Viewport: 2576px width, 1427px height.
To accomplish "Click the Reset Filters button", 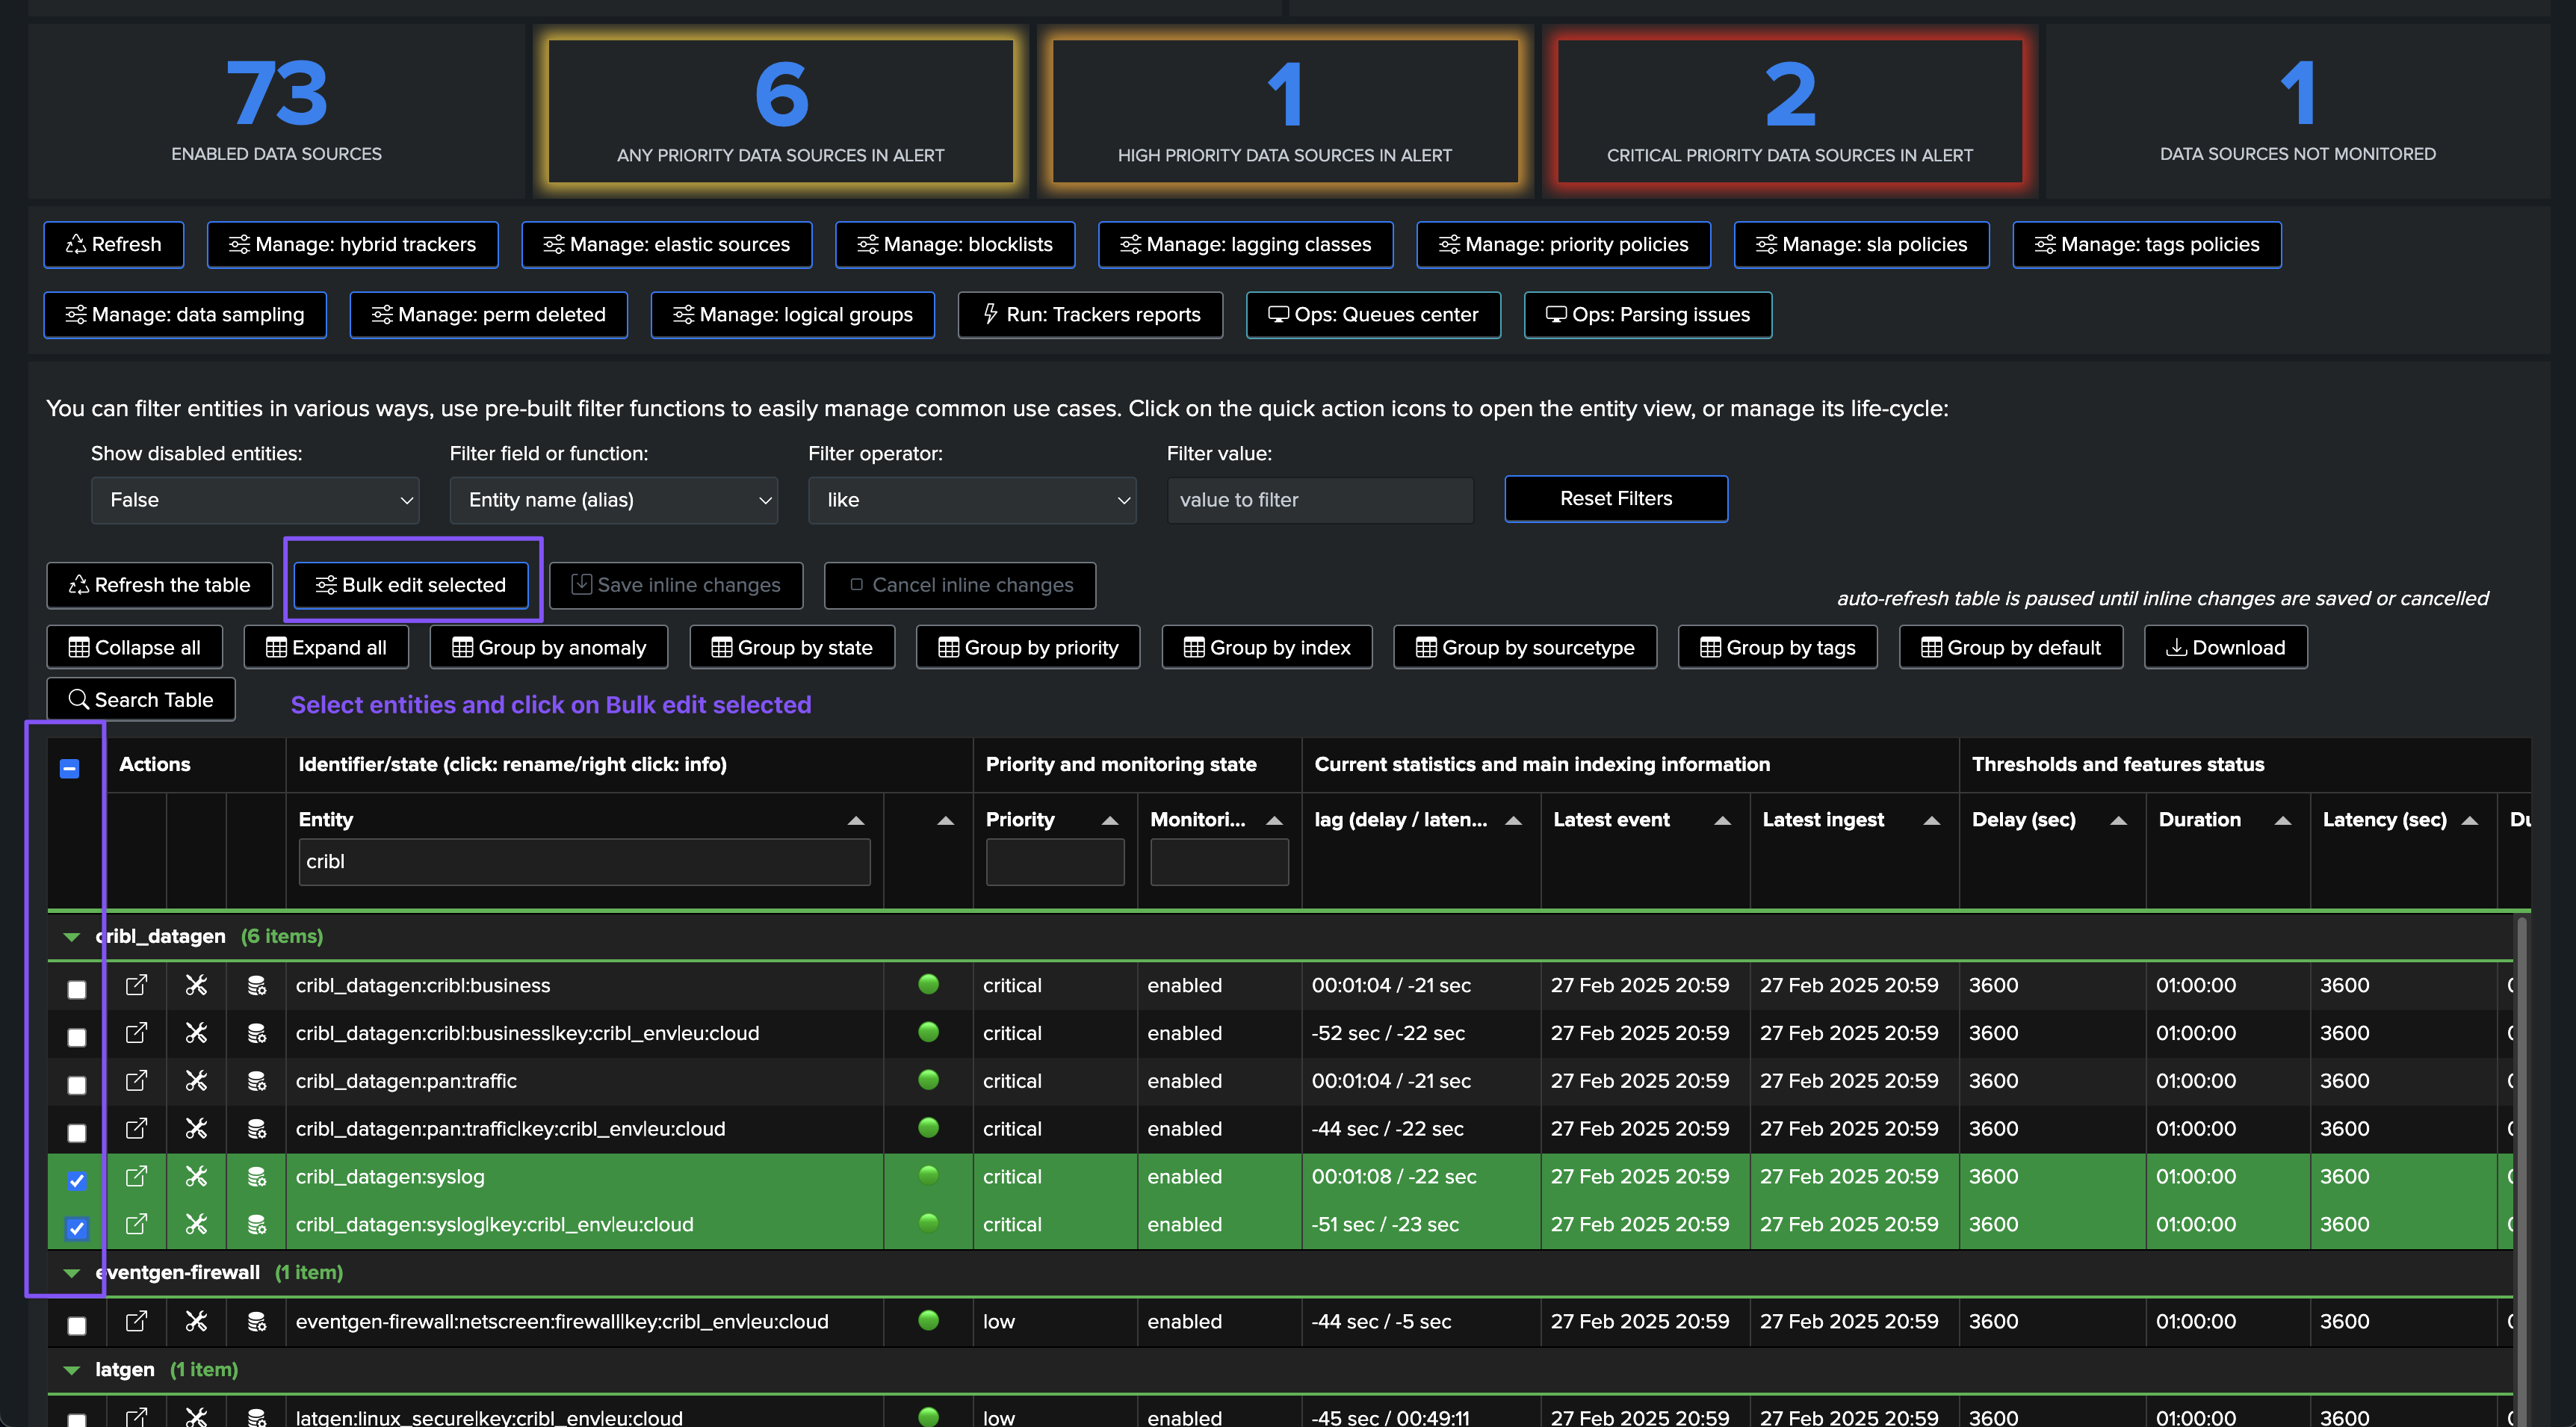I will (1616, 498).
